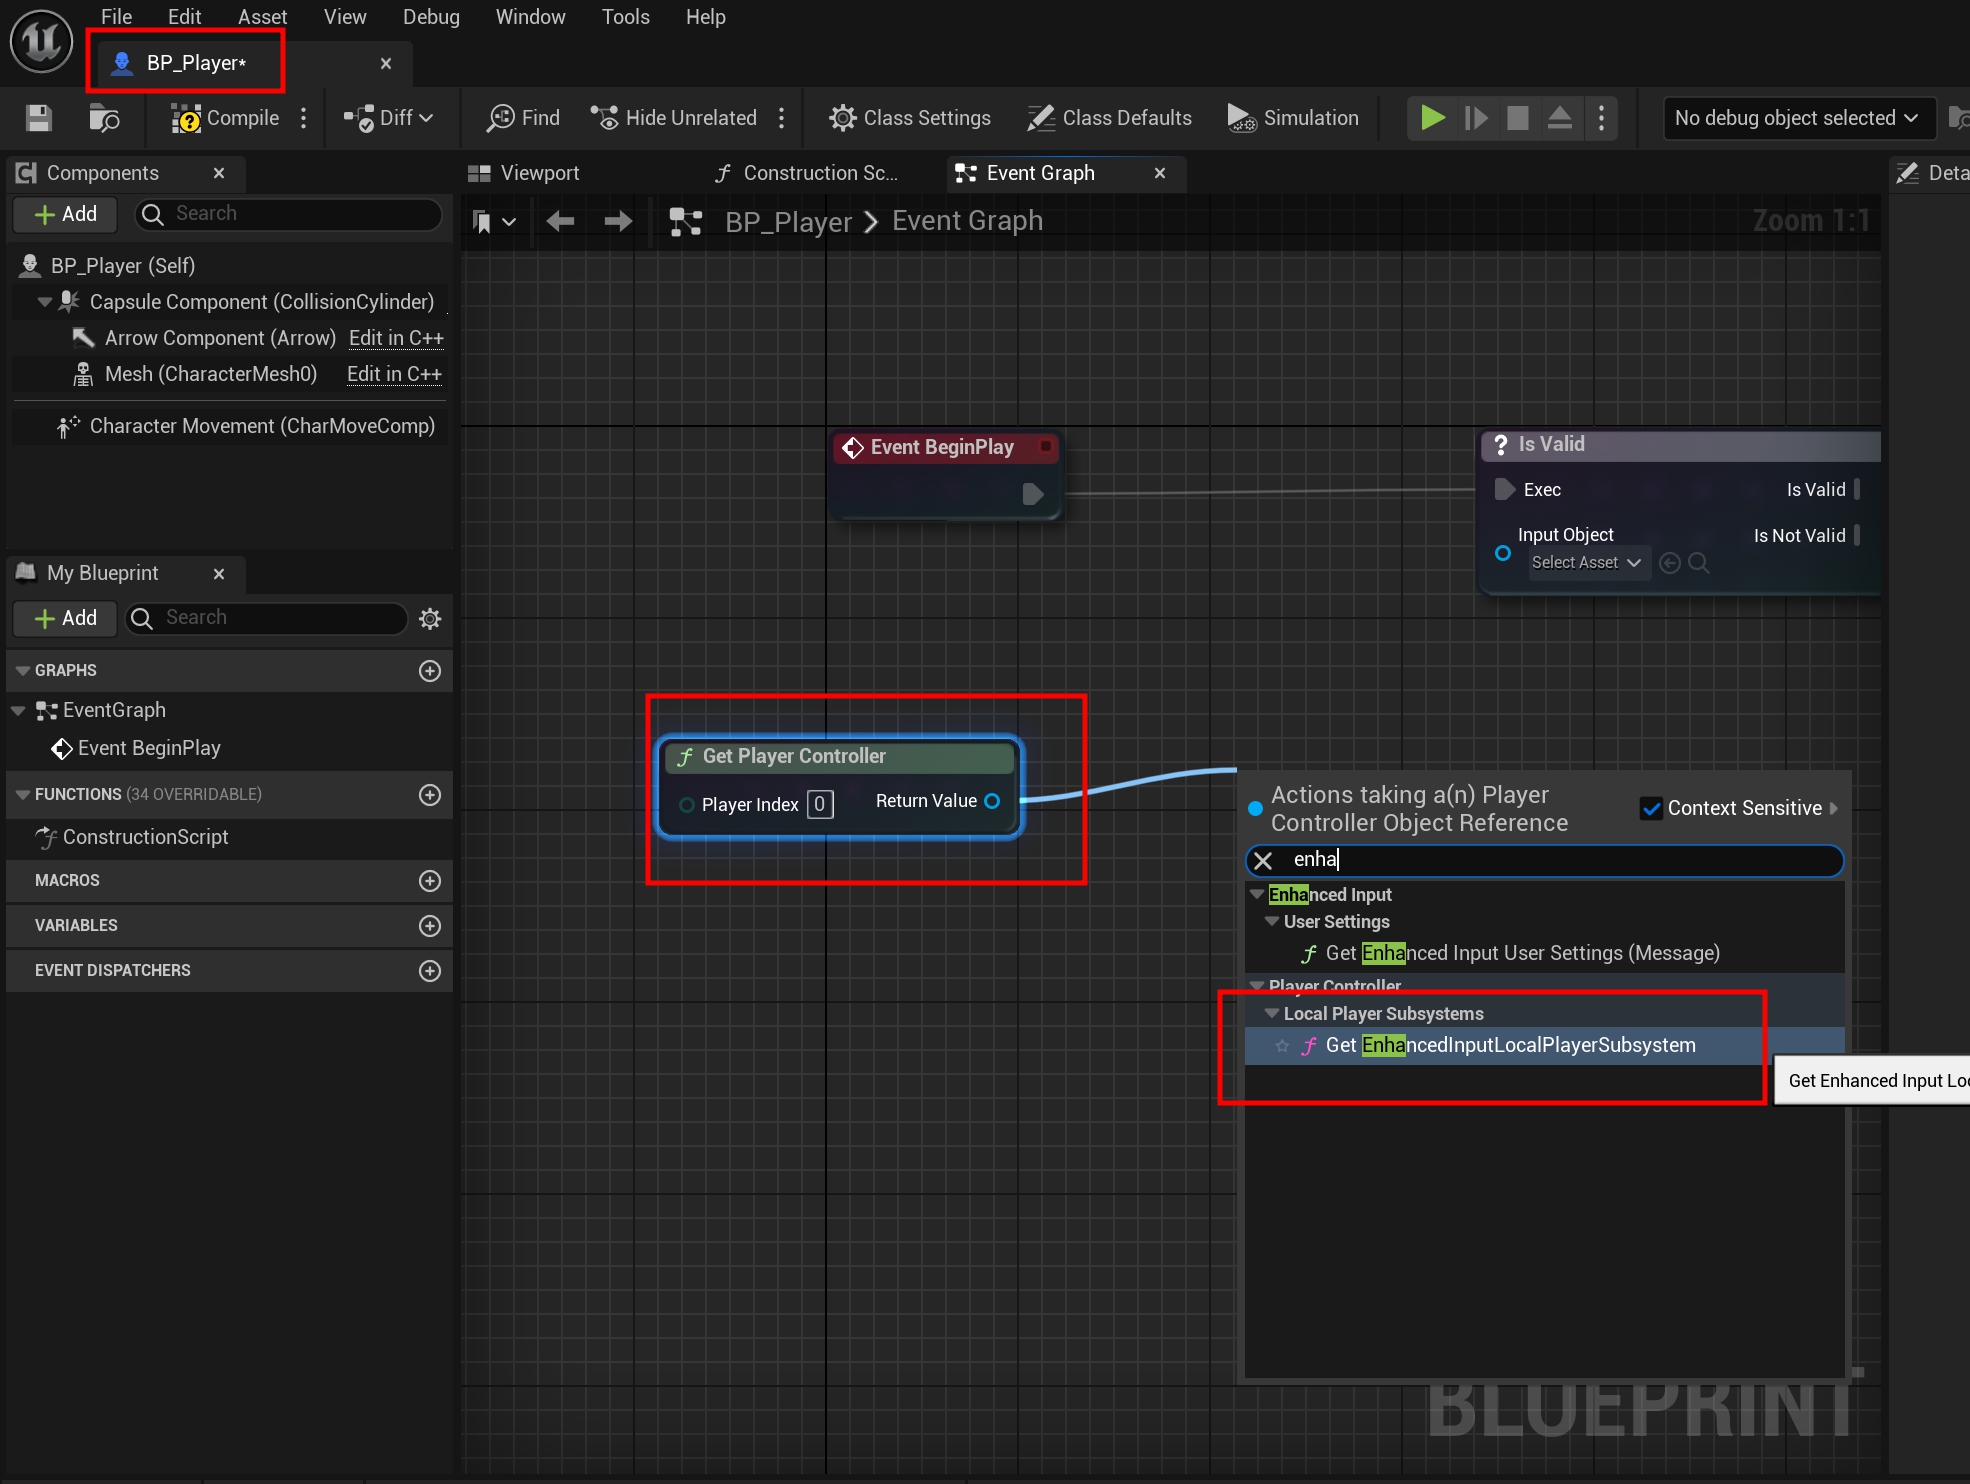Click Edit in C++ for Arrow Component
The width and height of the screenshot is (1970, 1484).
(x=396, y=338)
